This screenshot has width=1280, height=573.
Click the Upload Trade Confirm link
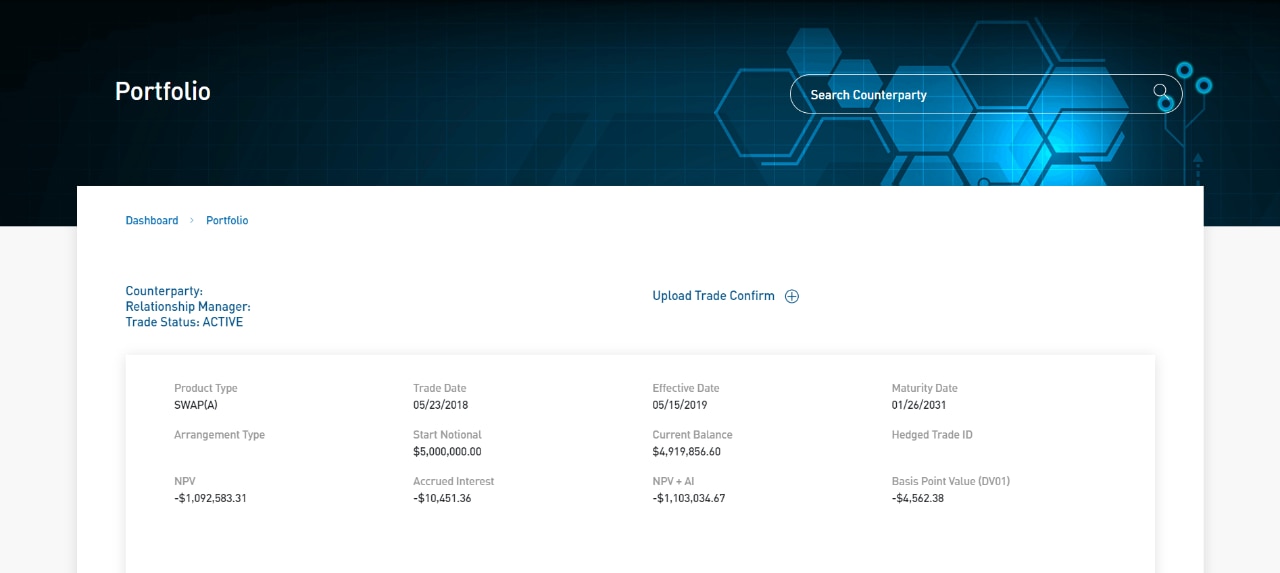(x=713, y=296)
